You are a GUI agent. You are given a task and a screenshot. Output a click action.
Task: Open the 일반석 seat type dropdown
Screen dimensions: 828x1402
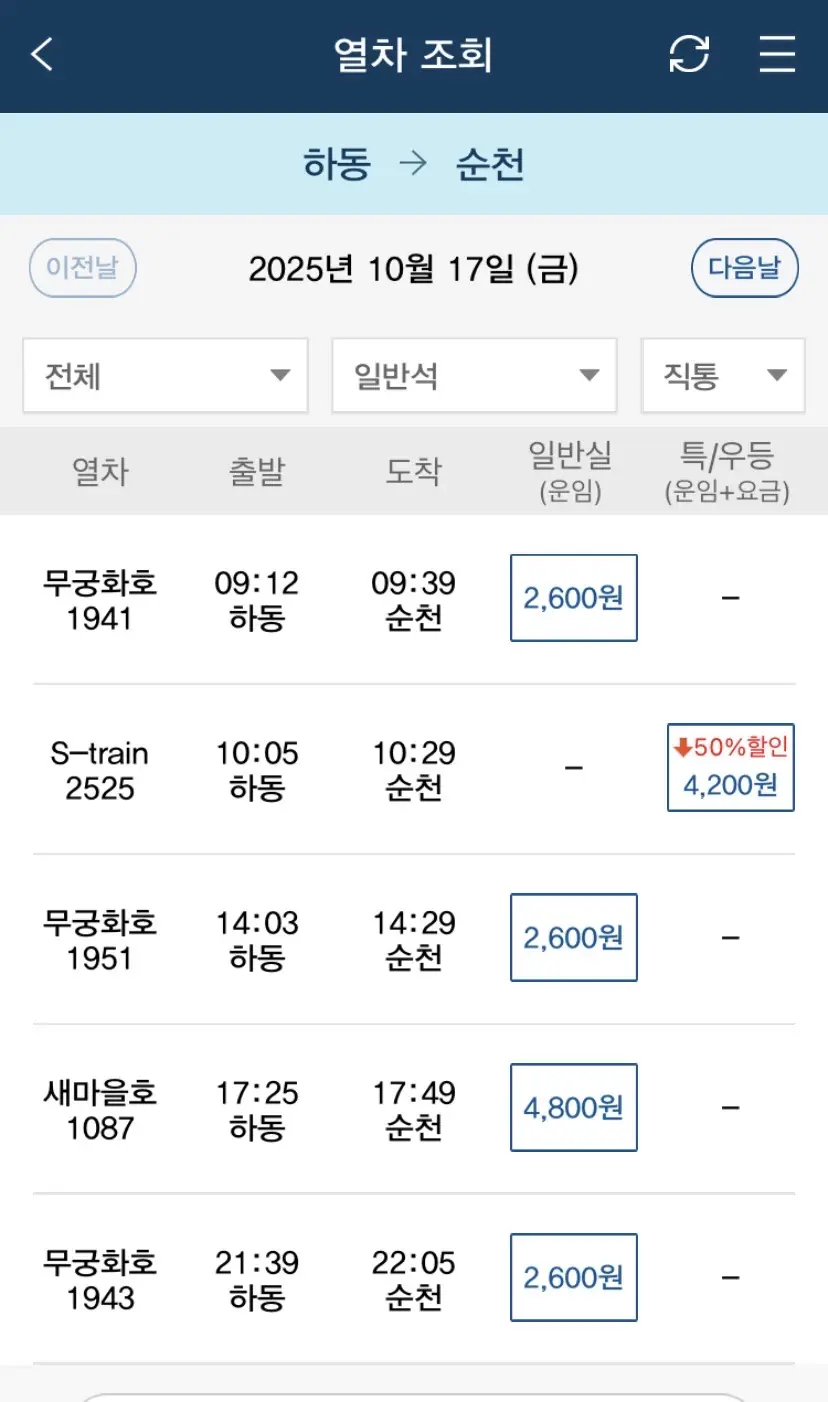pyautogui.click(x=474, y=376)
